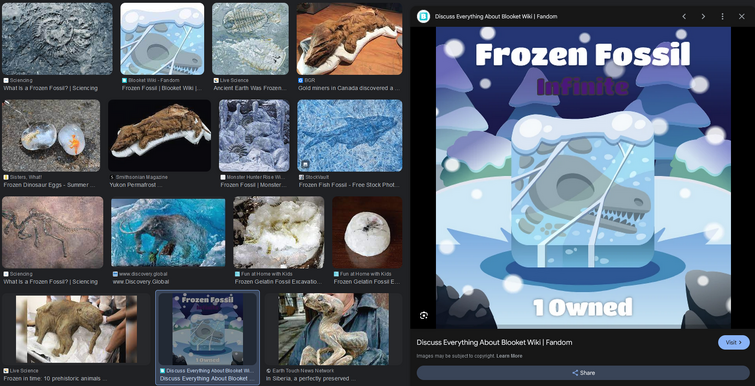Open the Live Science trilobite image result

(x=250, y=39)
